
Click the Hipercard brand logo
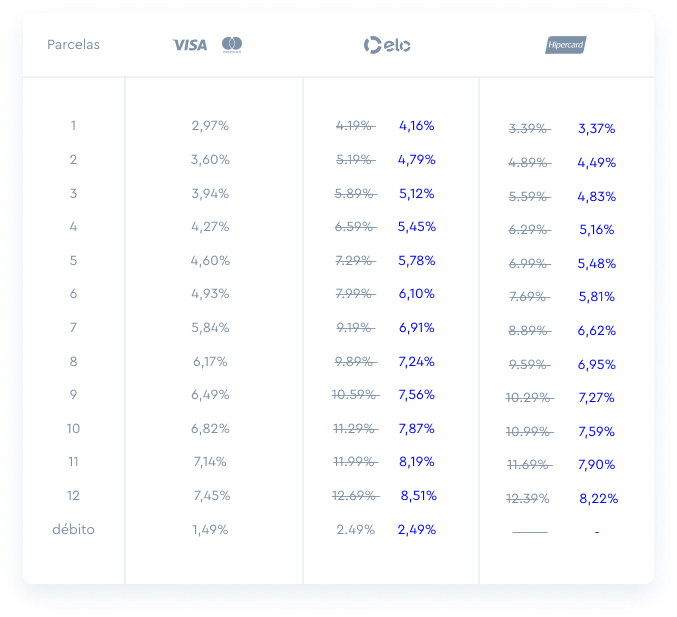click(x=565, y=45)
